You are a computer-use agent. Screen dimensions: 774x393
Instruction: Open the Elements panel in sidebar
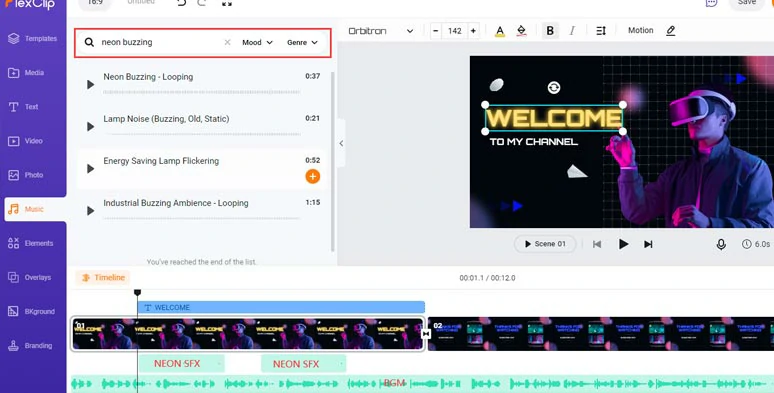pyautogui.click(x=33, y=243)
